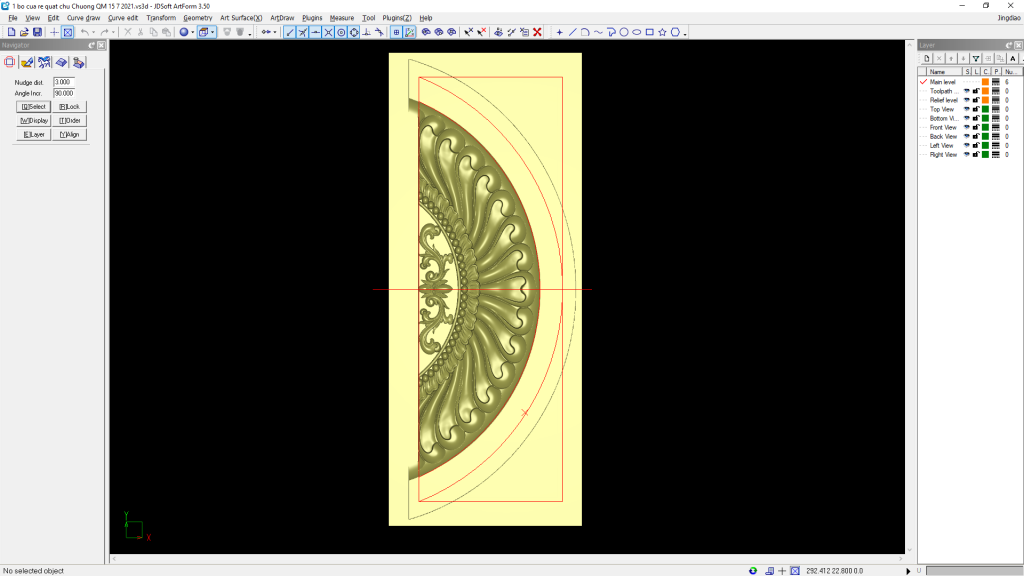Click the layer filter funnel icon
Image resolution: width=1024 pixels, height=576 pixels.
tap(976, 59)
